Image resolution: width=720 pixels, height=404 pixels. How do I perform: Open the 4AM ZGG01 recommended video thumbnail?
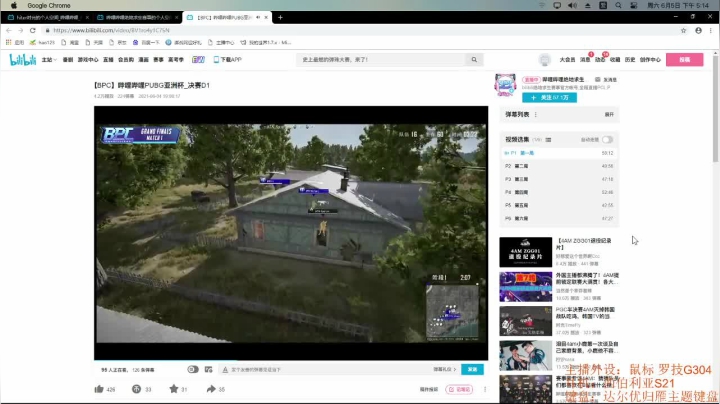[x=526, y=252]
